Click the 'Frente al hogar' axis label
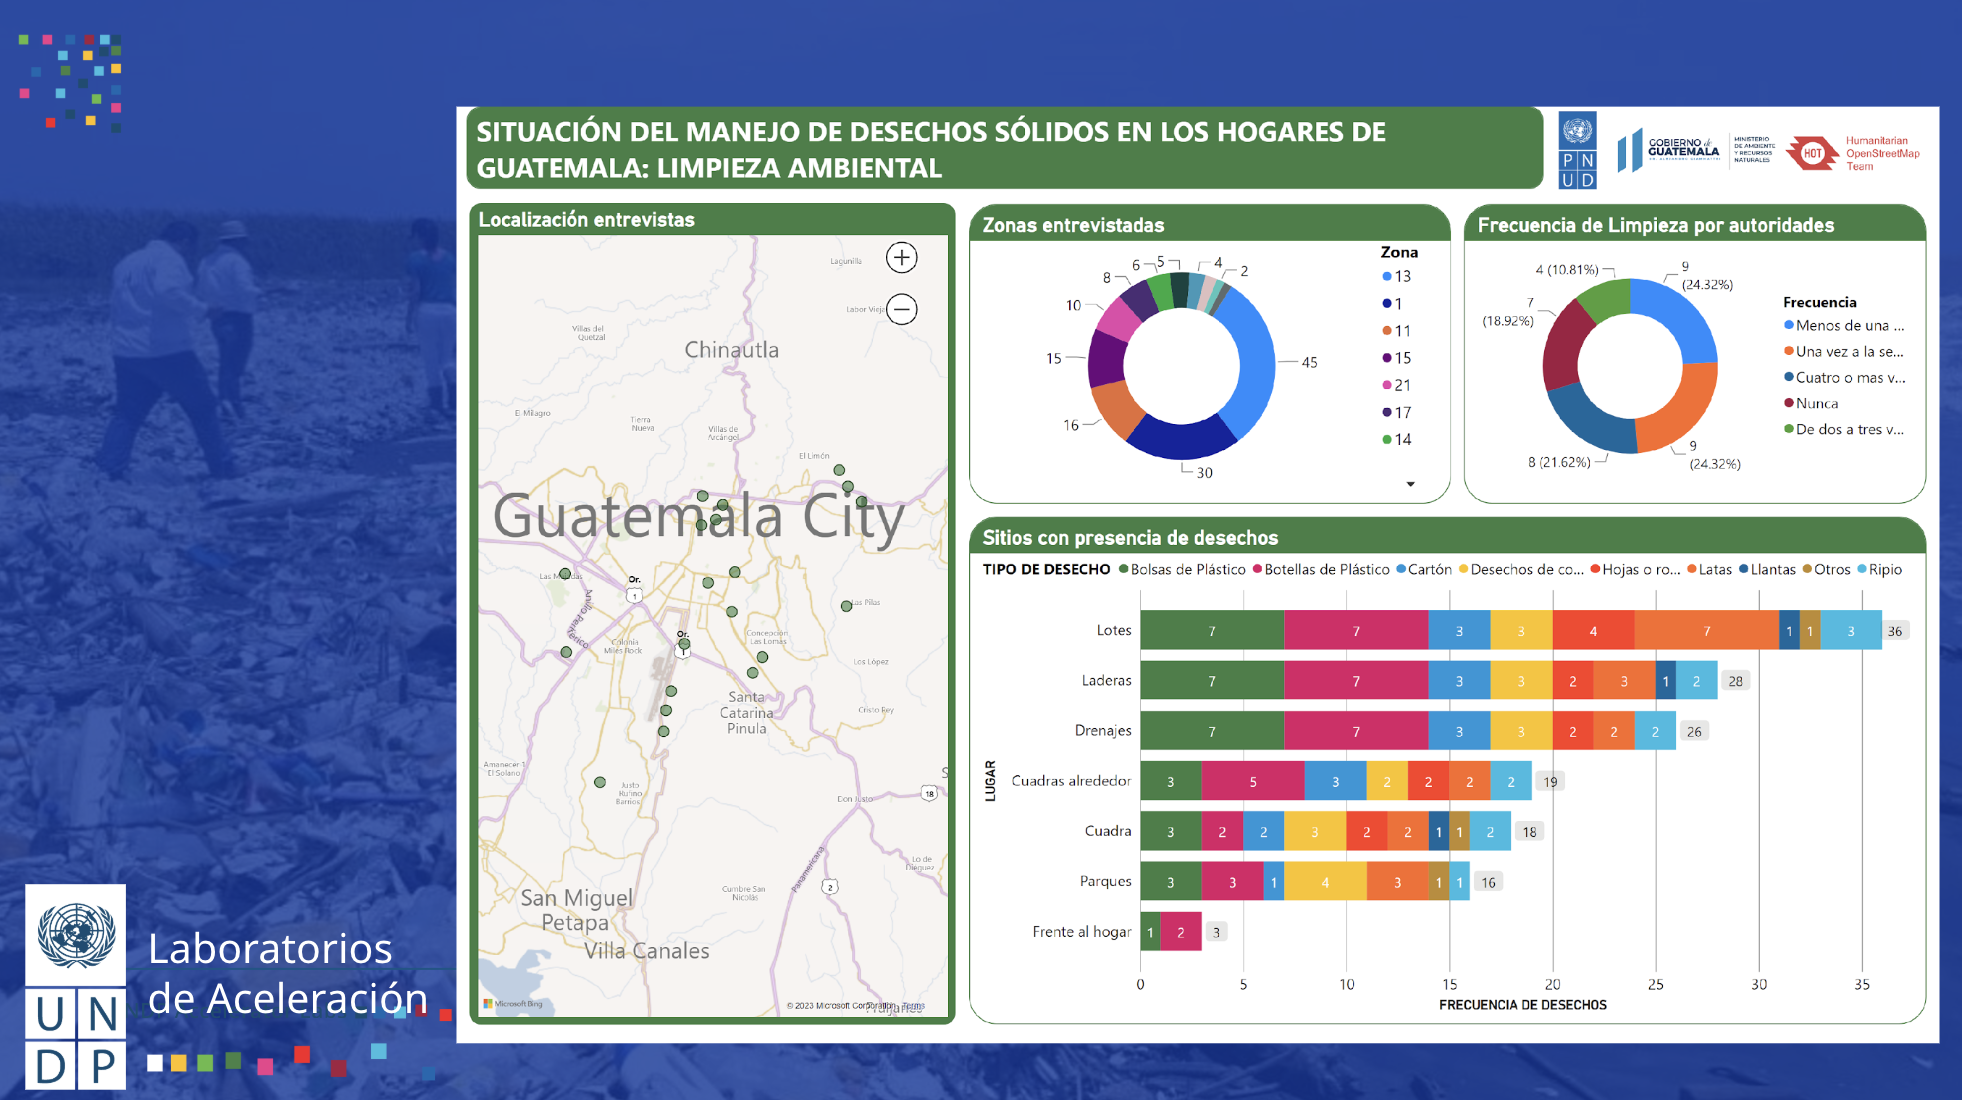 click(1082, 931)
